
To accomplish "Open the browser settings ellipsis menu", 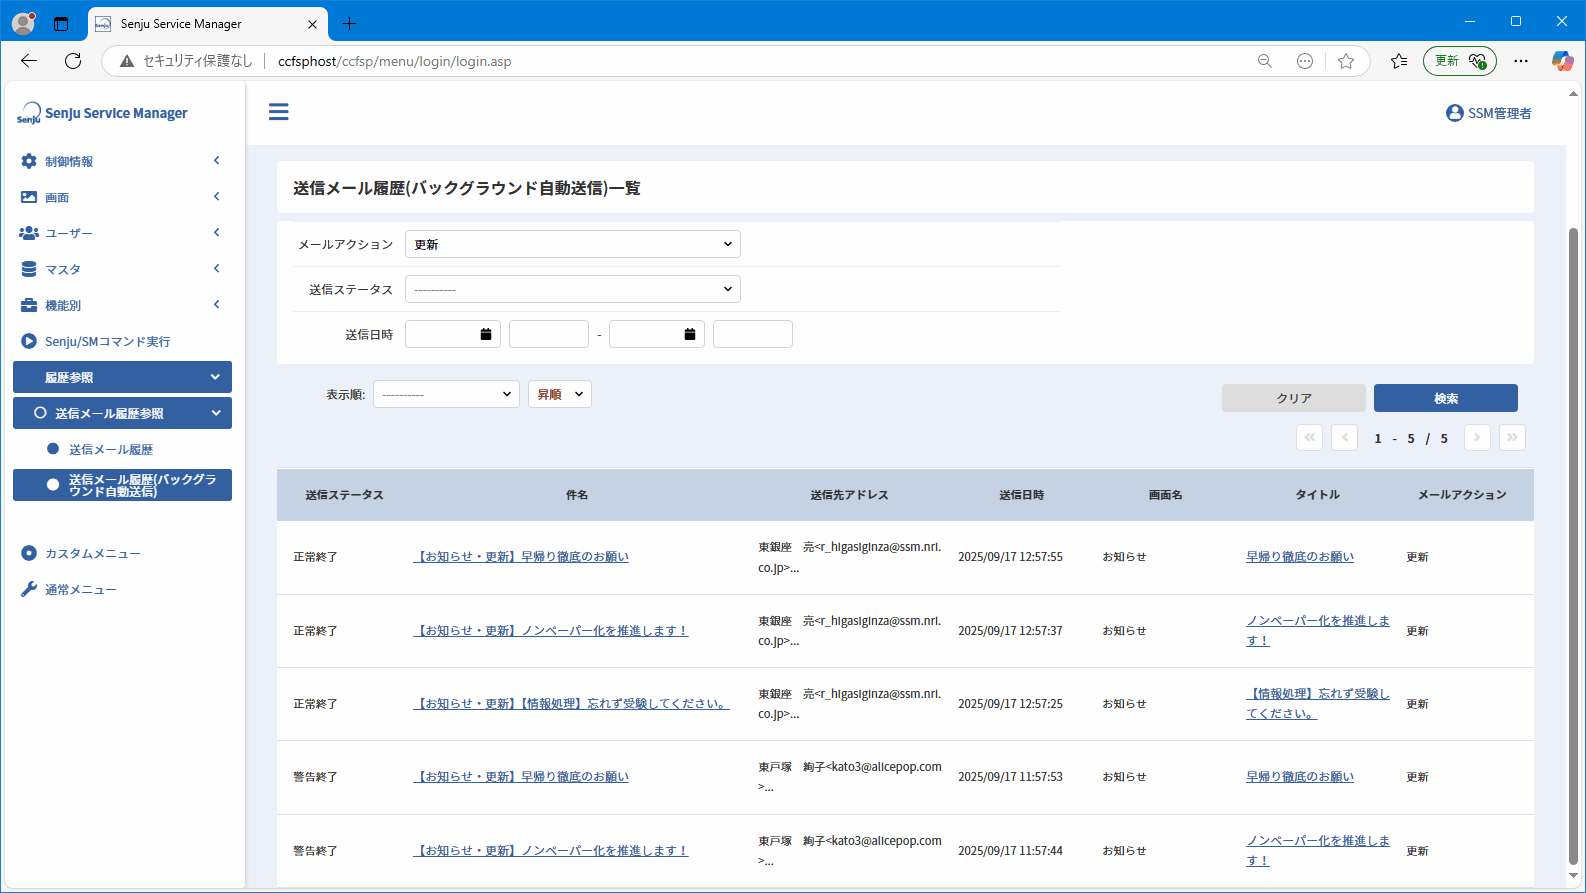I will 1521,61.
